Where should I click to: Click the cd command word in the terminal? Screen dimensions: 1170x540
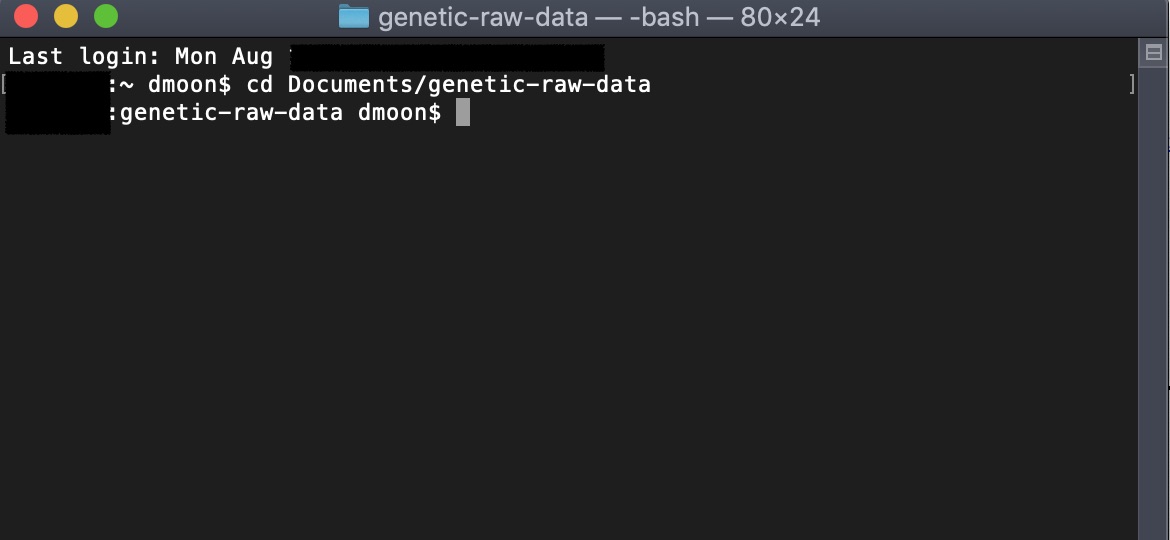[260, 84]
